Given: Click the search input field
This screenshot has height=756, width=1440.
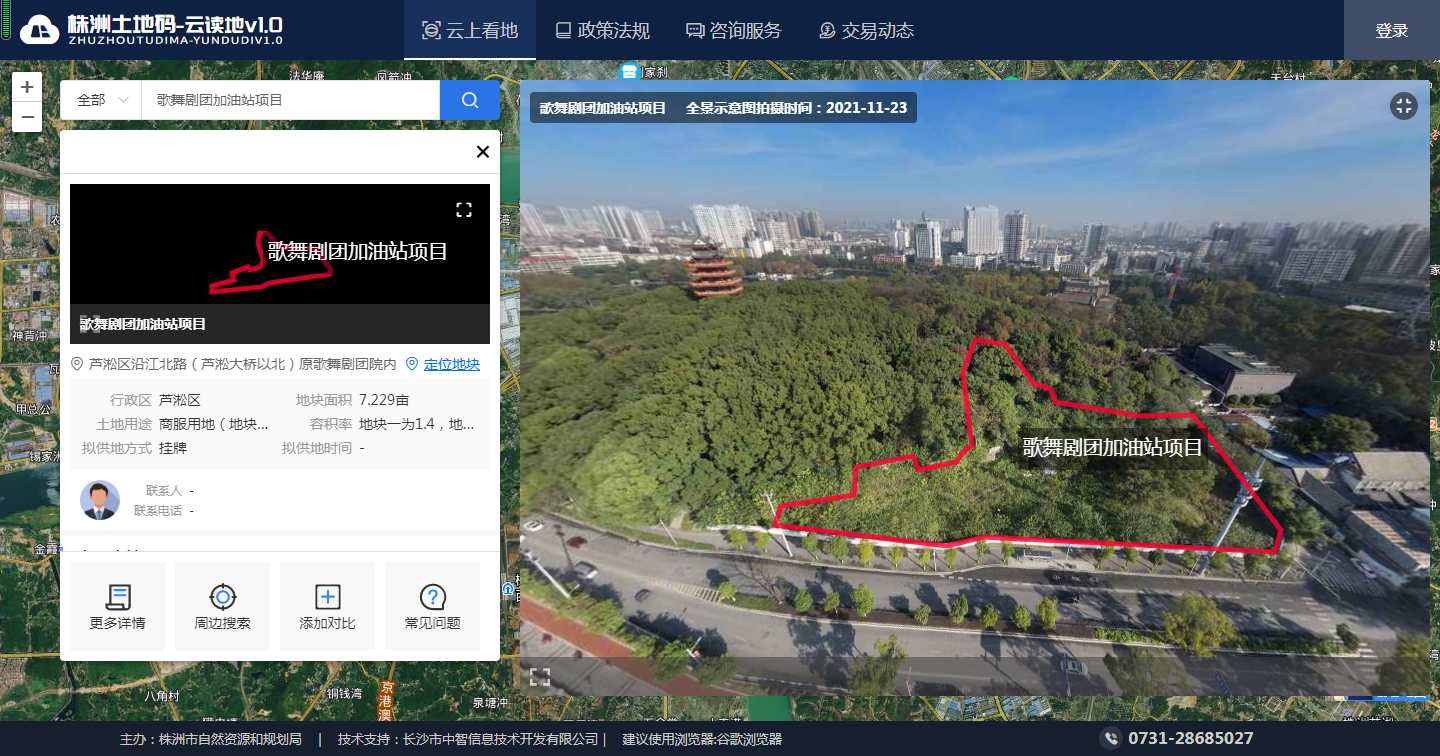Looking at the screenshot, I should [x=290, y=100].
